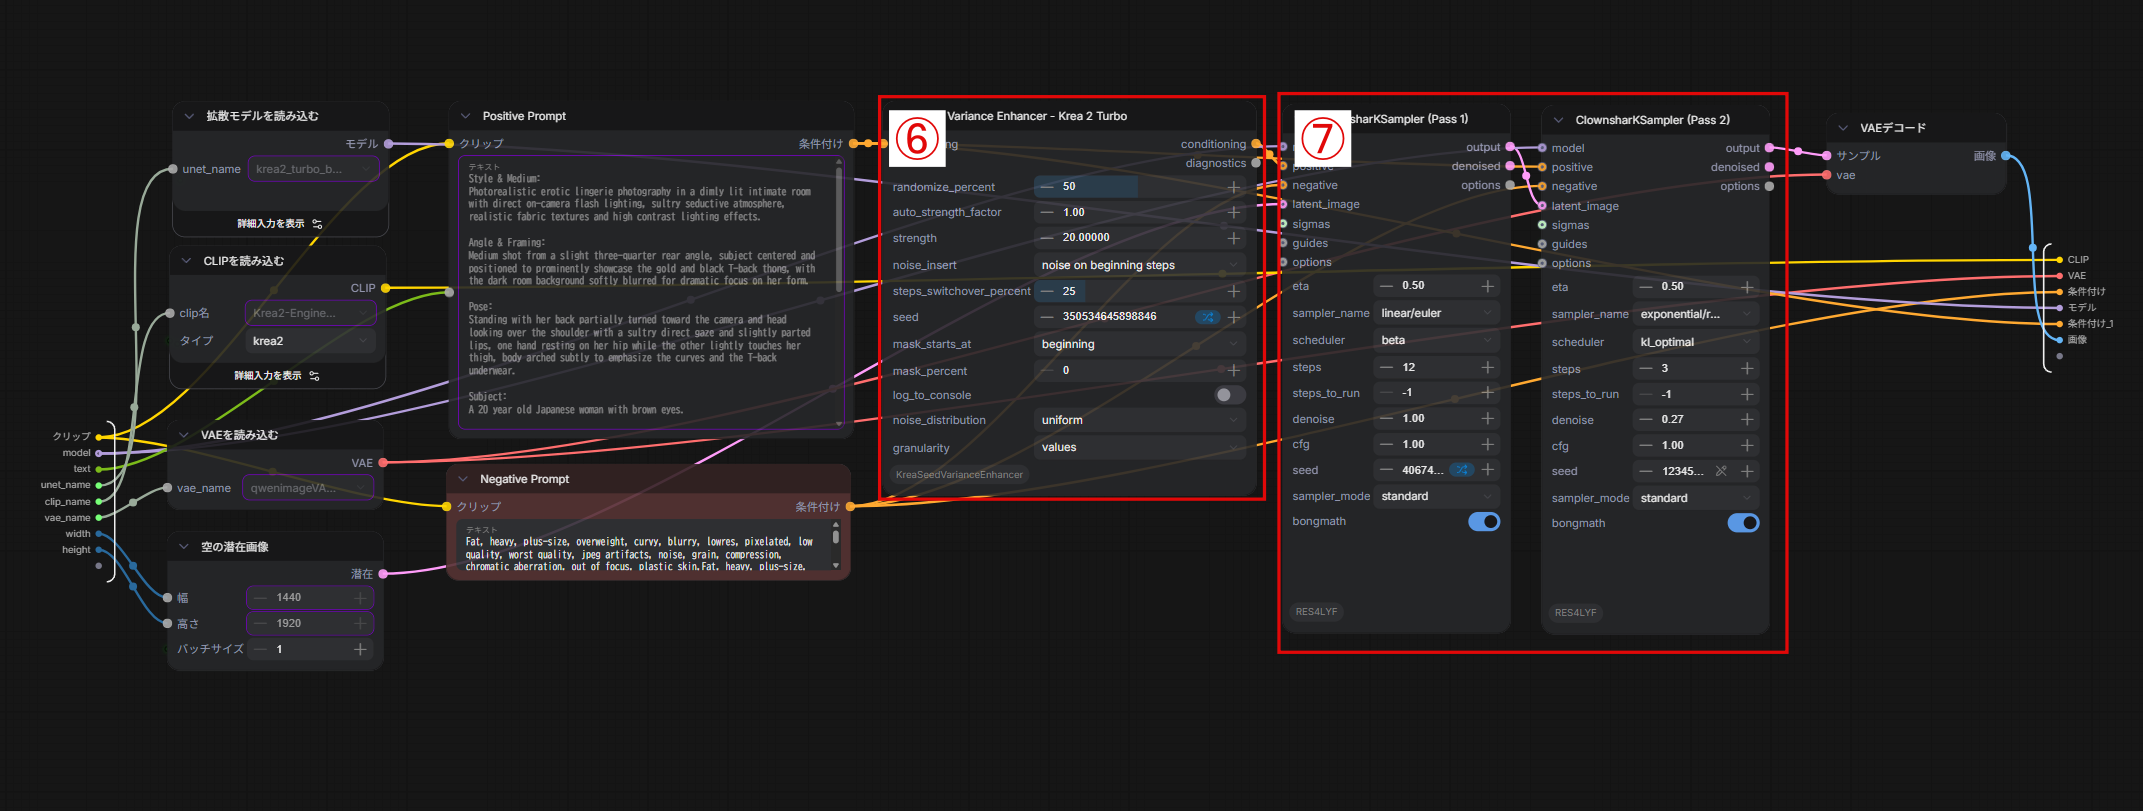This screenshot has height=811, width=2143.
Task: Toggle bongmath in ClownsharKSampler Pass 2
Action: (x=1743, y=523)
